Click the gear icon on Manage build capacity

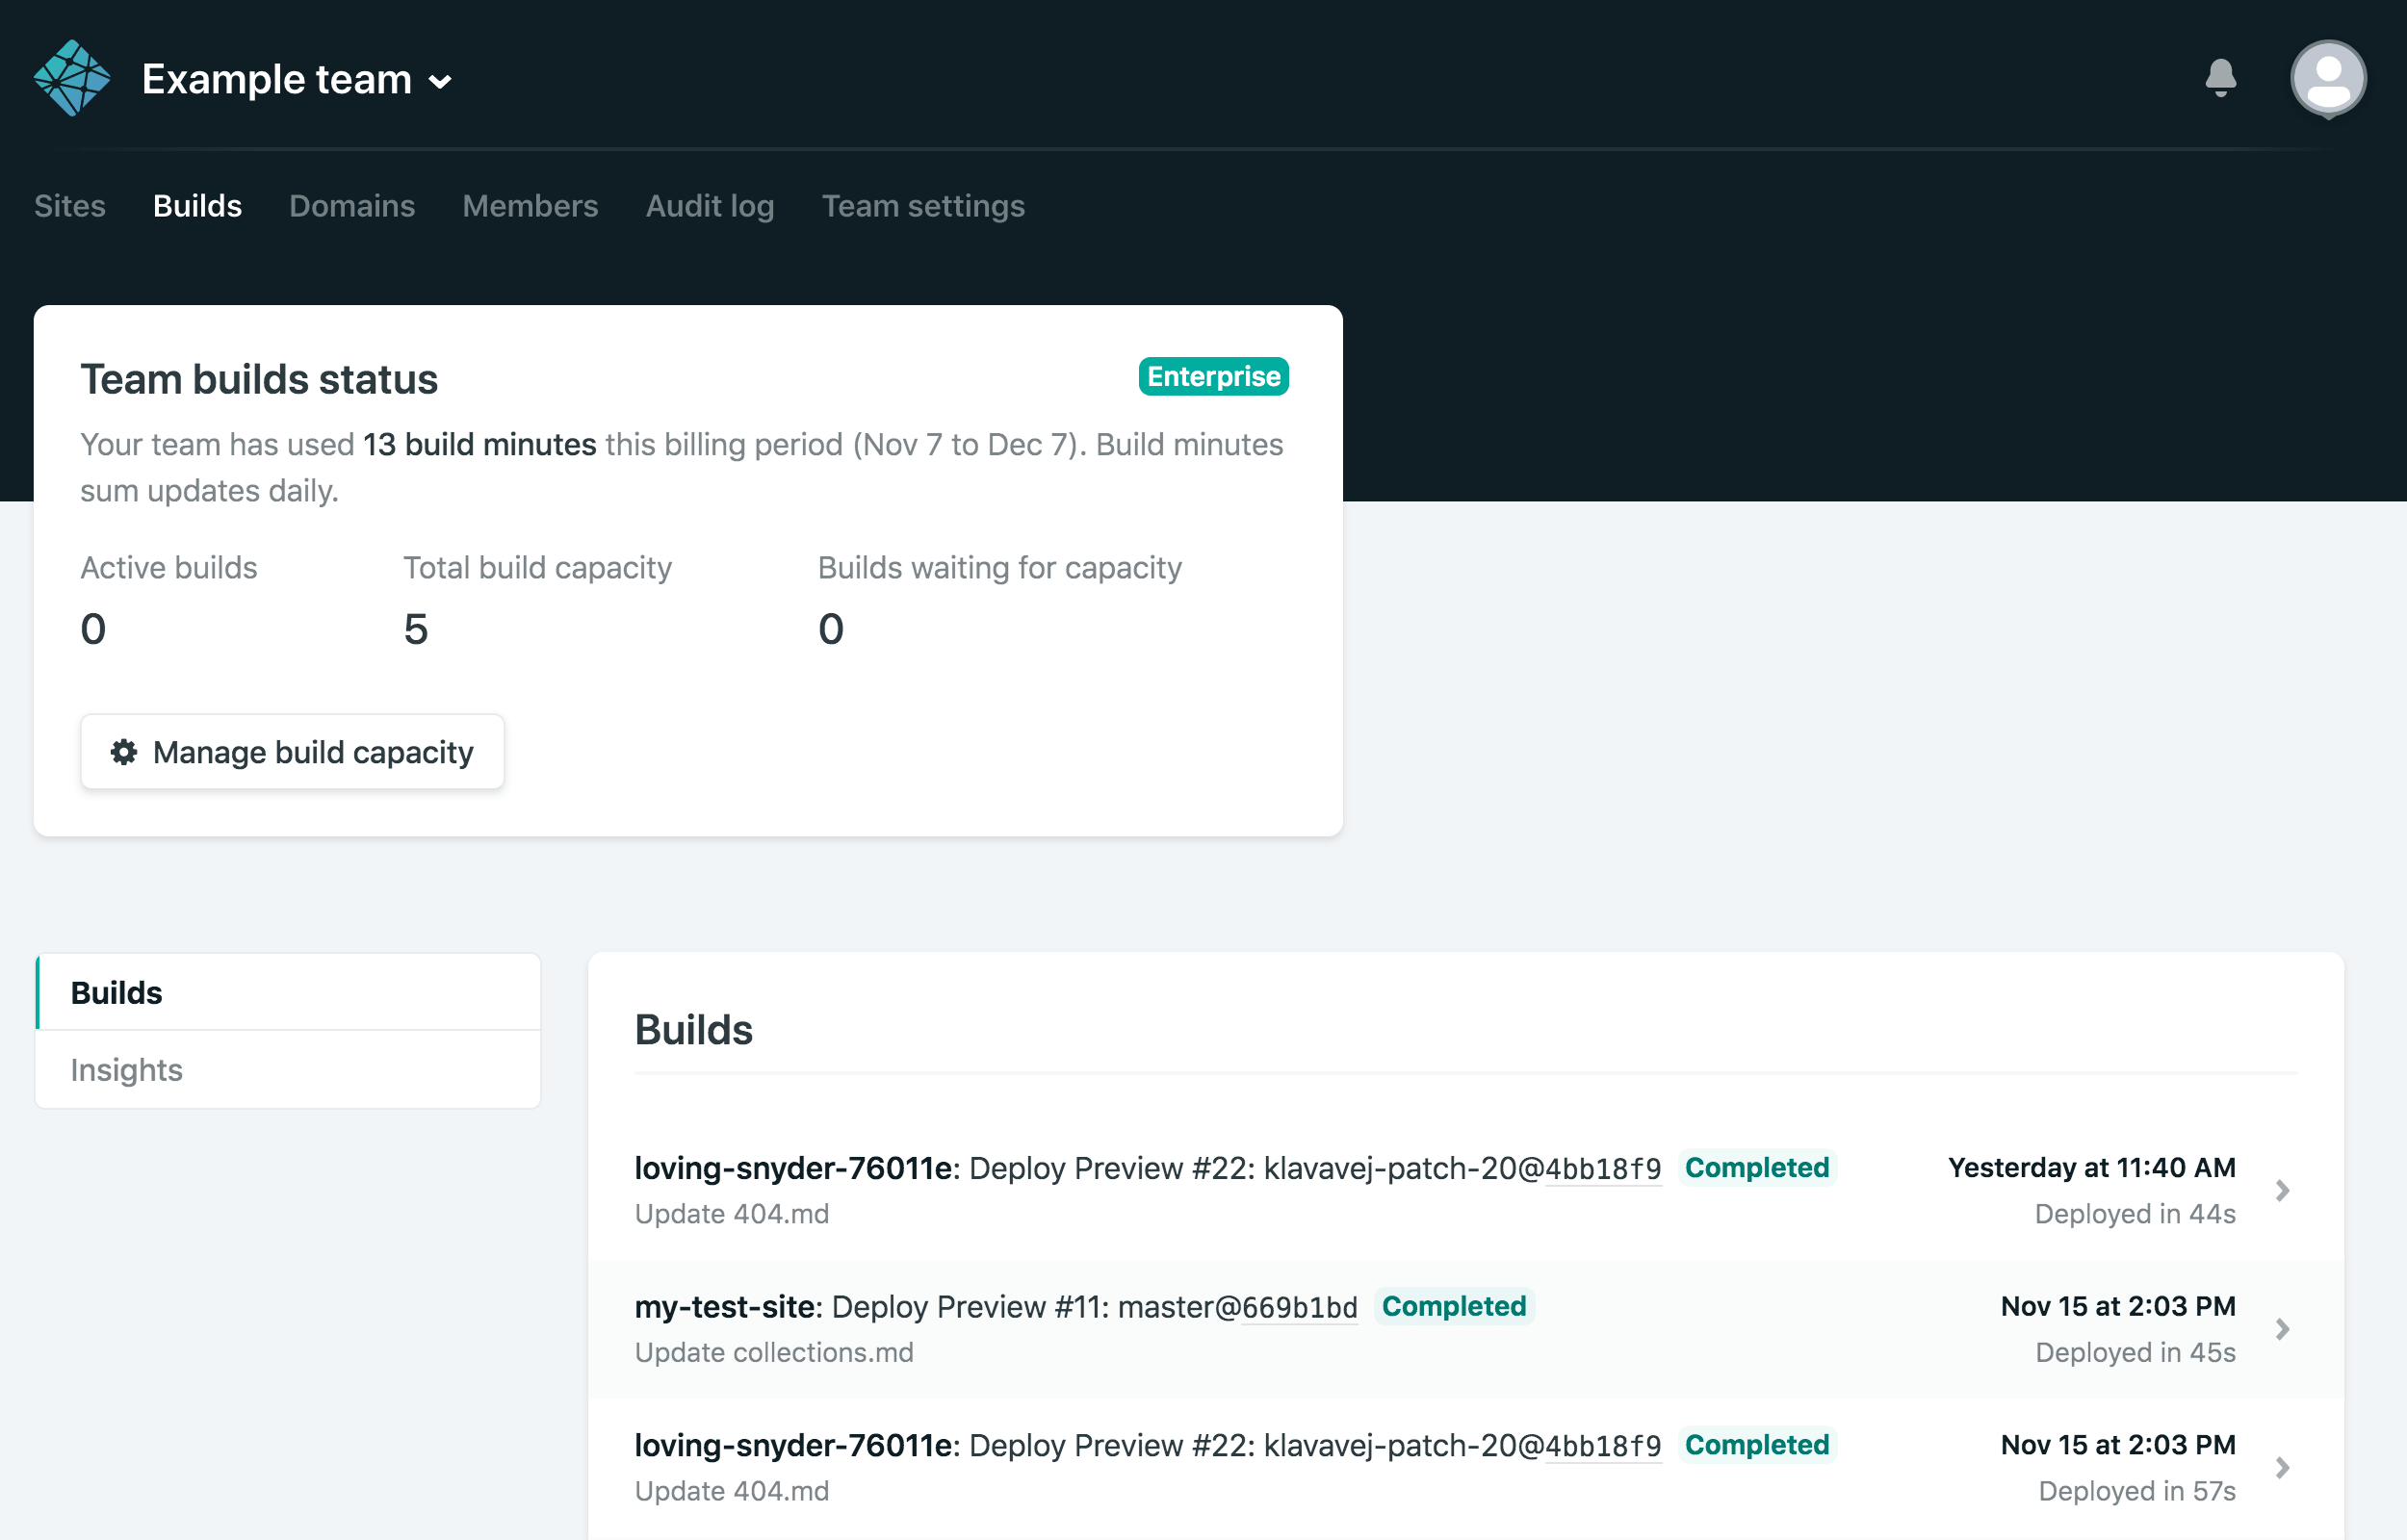(x=124, y=752)
